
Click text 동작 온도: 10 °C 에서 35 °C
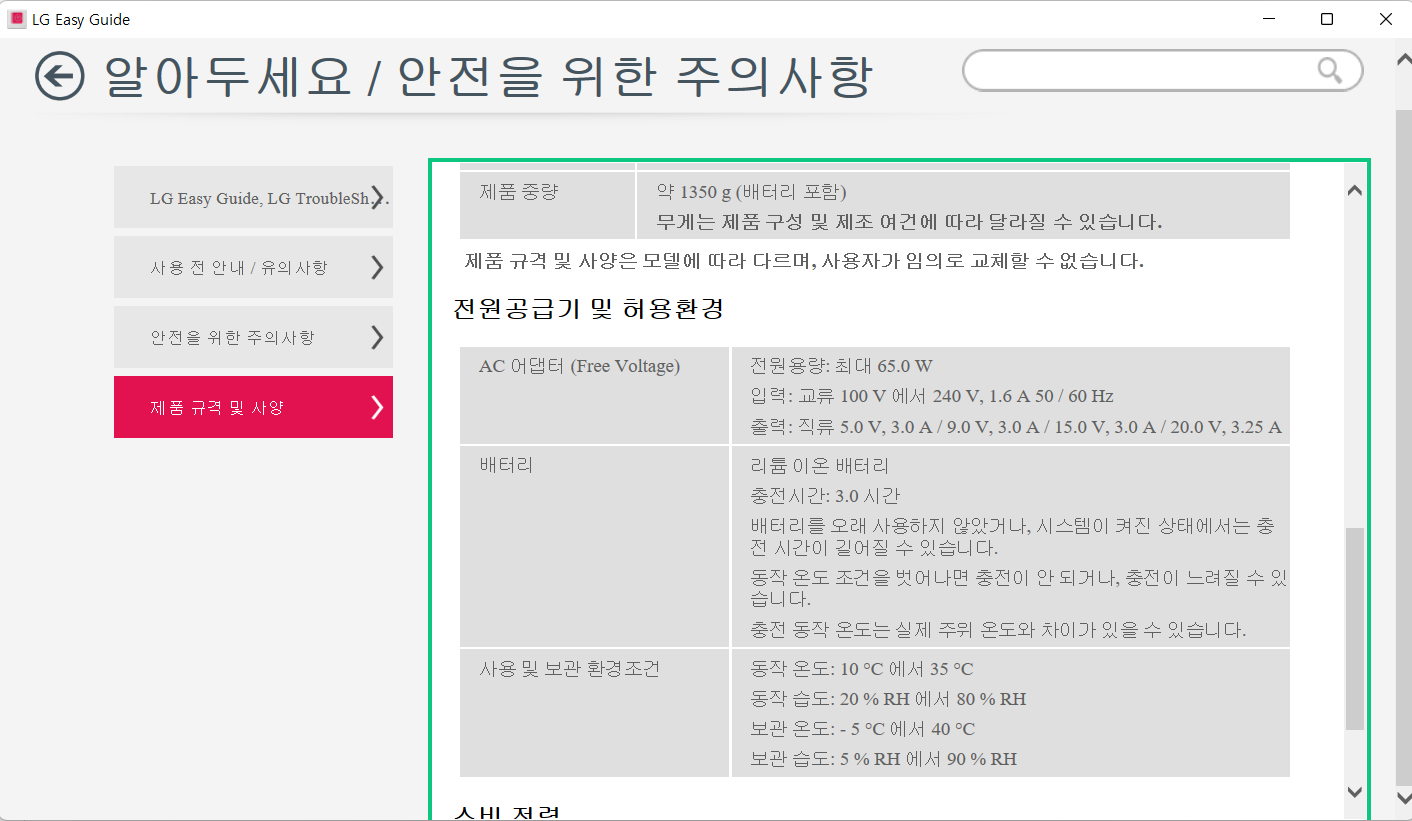[861, 669]
